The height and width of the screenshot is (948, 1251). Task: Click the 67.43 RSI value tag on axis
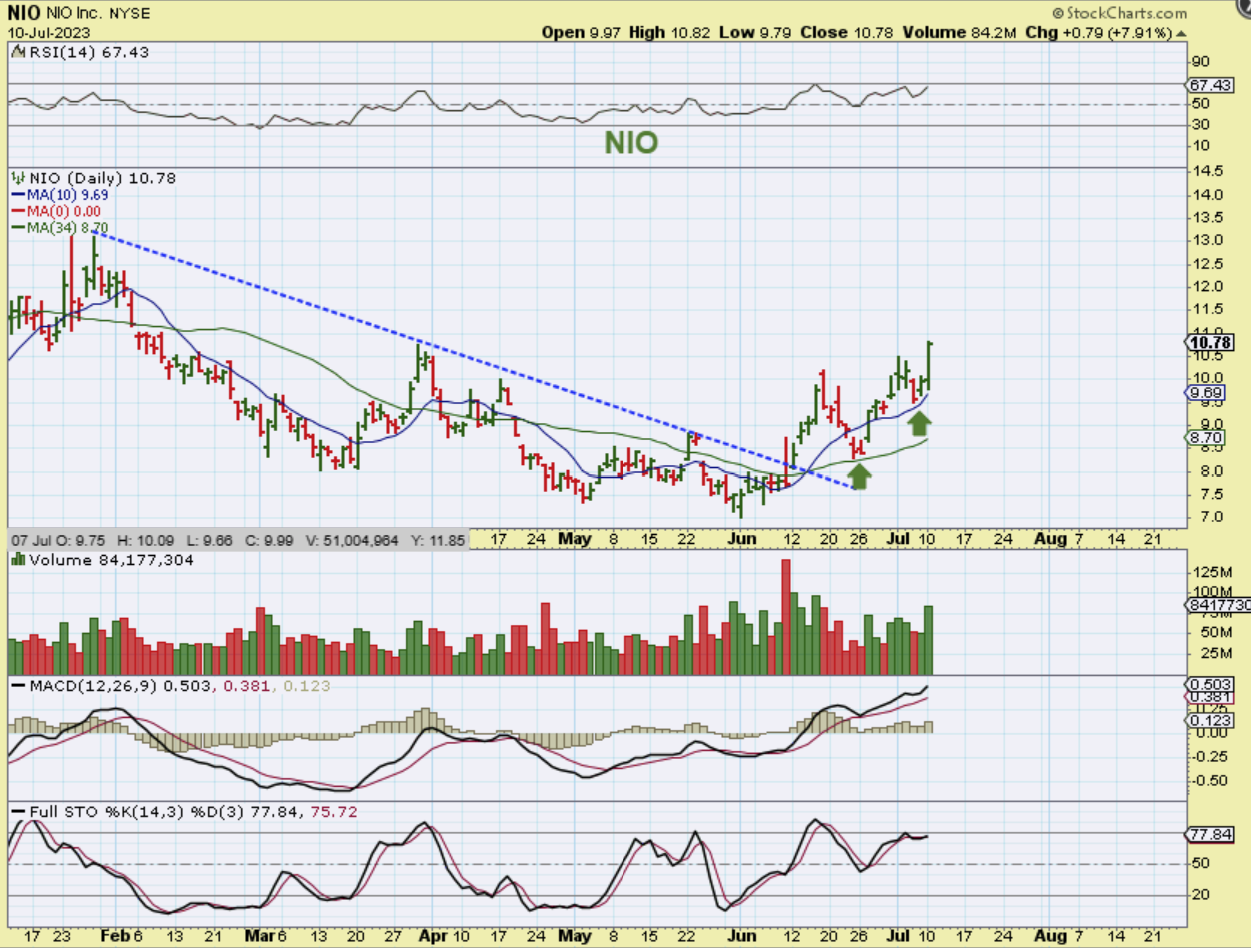tap(1209, 85)
